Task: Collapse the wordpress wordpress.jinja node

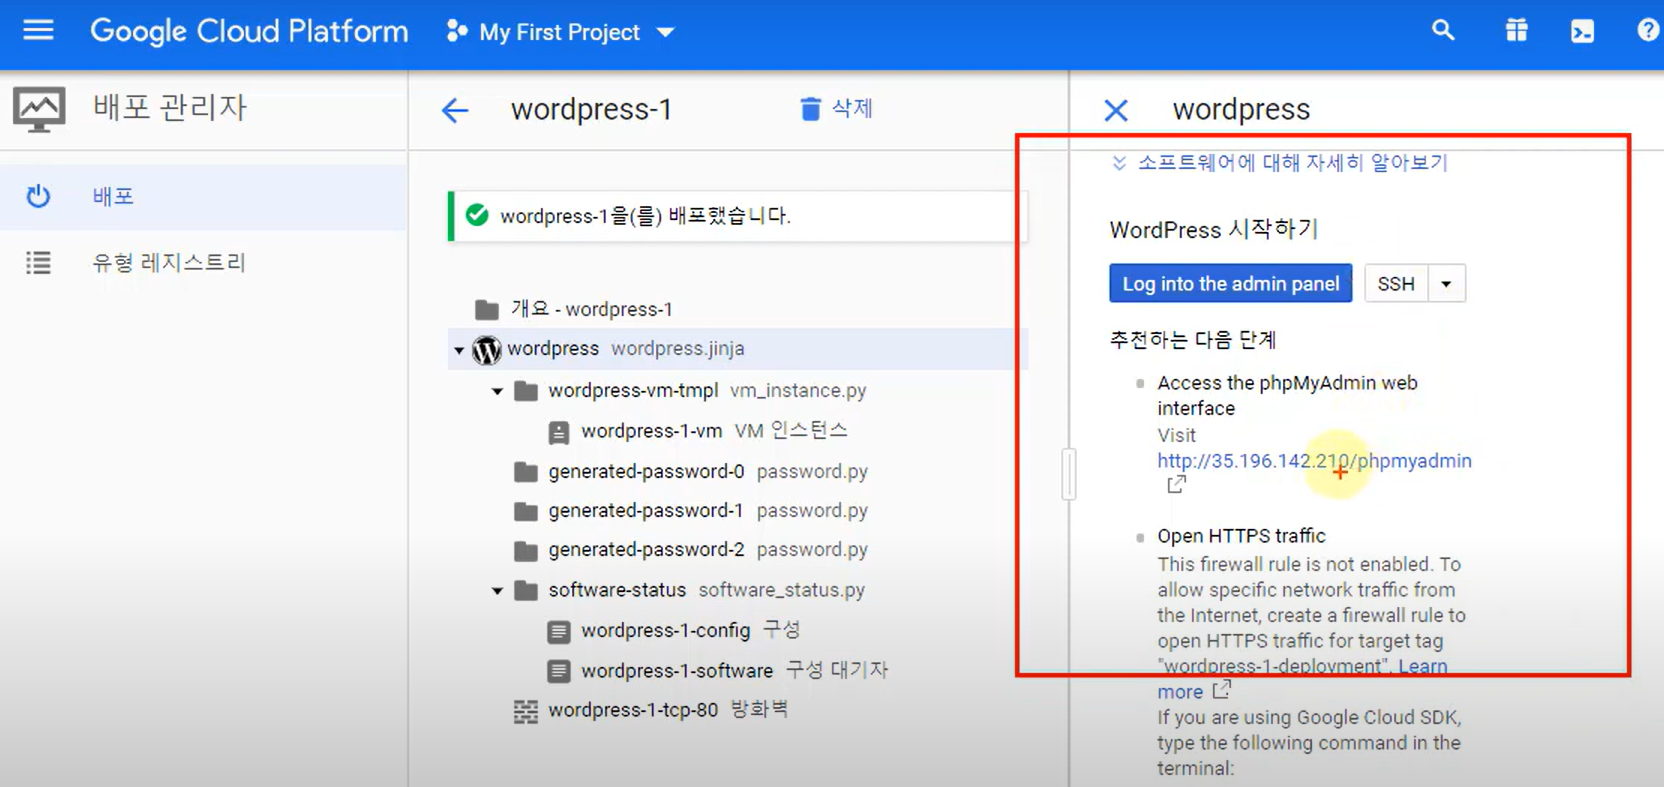Action: tap(459, 350)
